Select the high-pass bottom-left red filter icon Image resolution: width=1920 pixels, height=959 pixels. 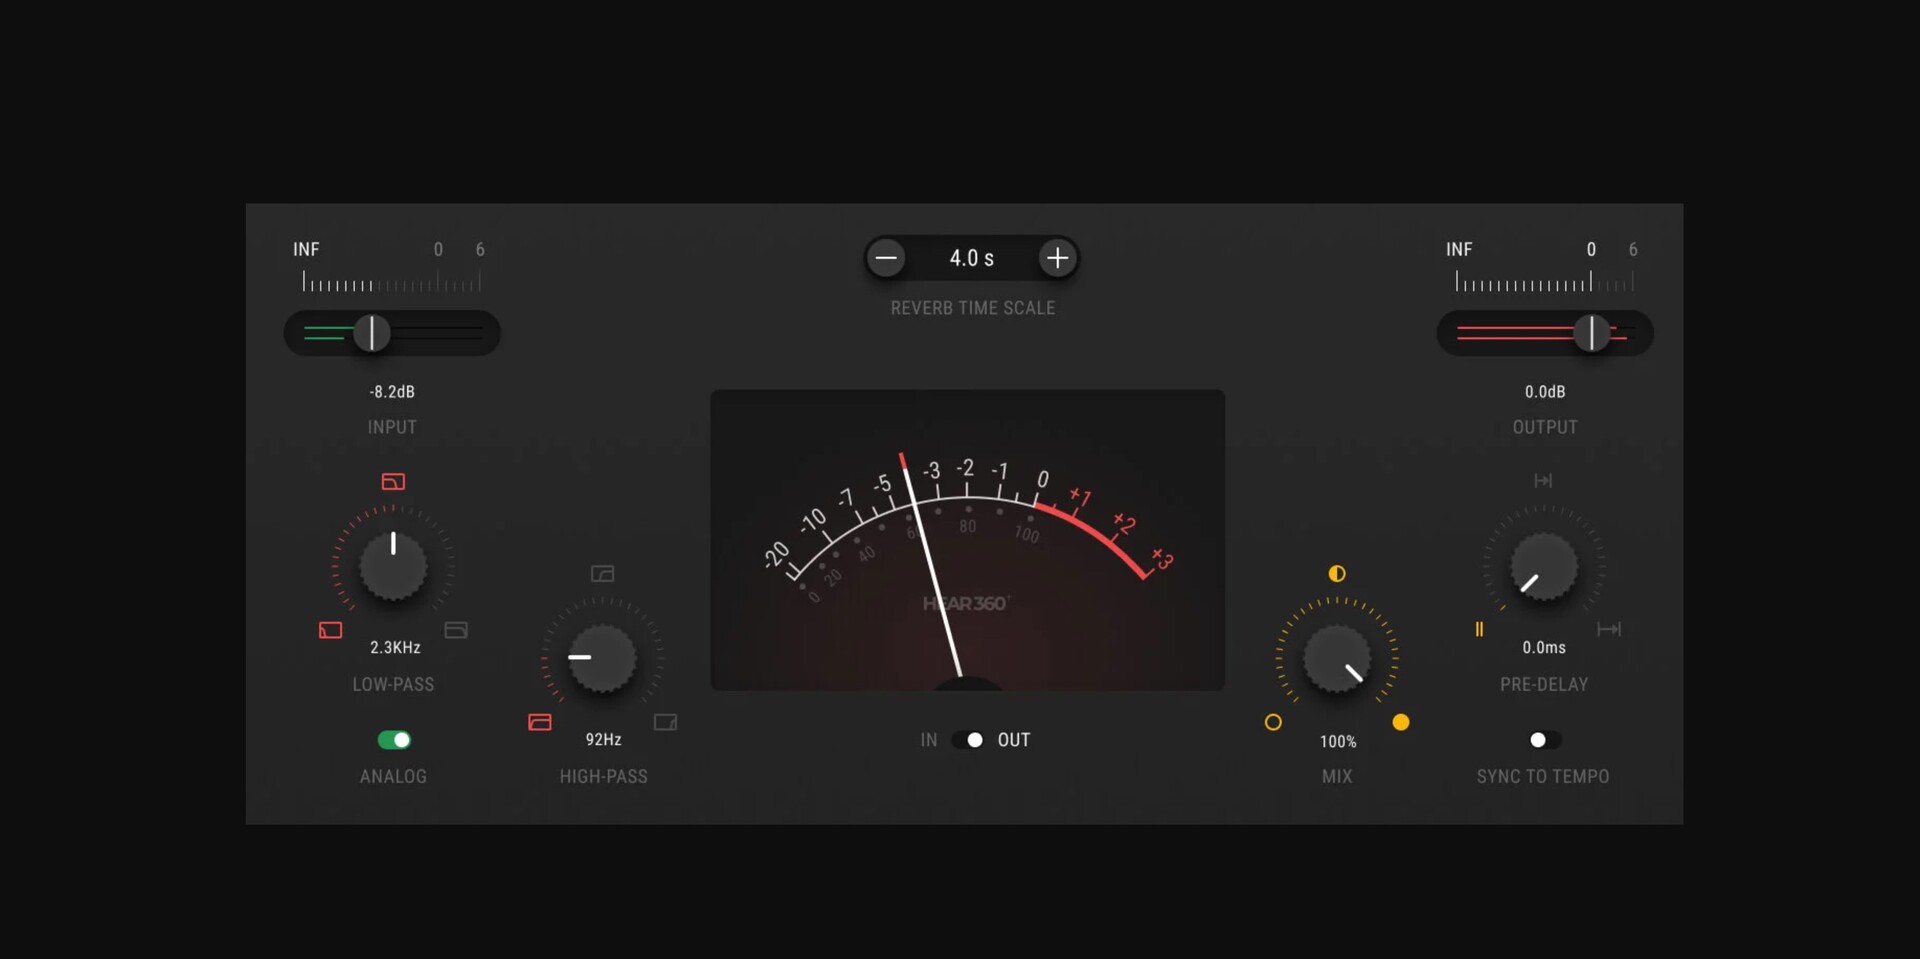tap(540, 722)
